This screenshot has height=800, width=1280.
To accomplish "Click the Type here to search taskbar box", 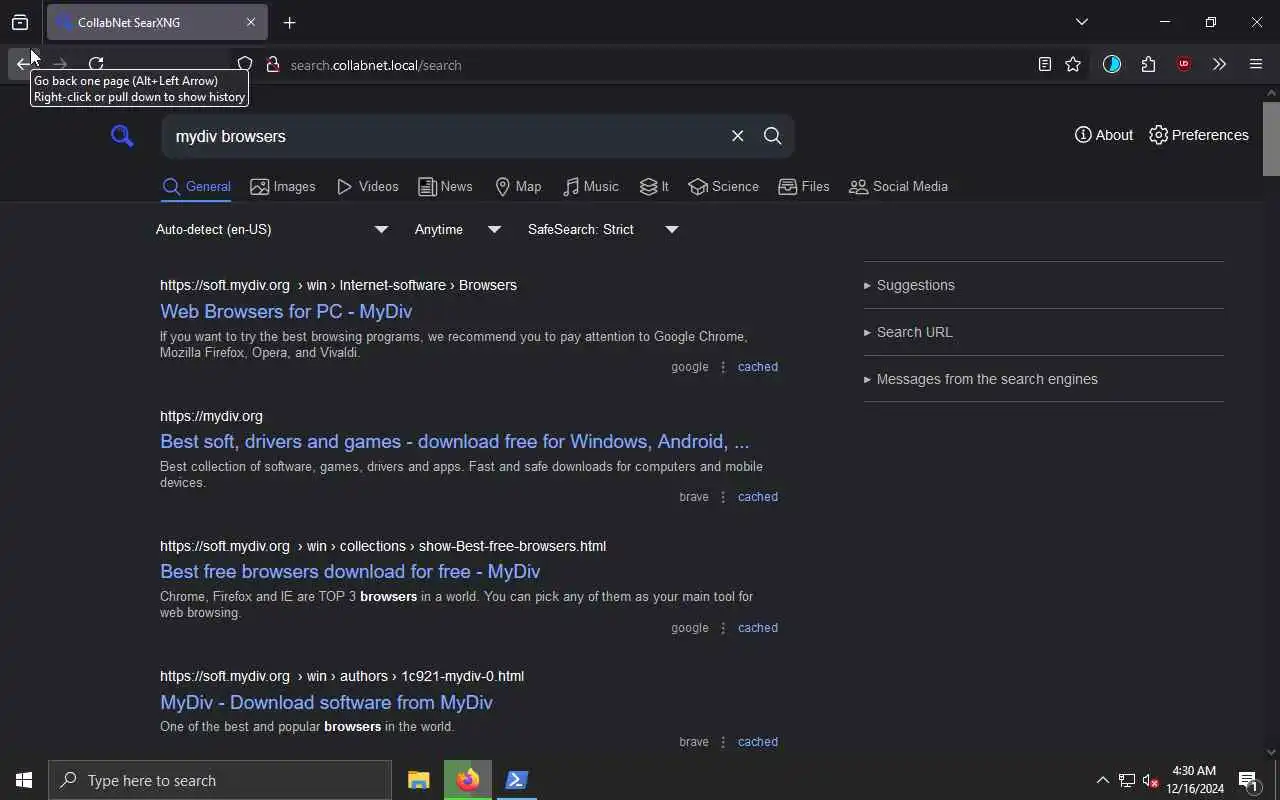I will coord(220,780).
